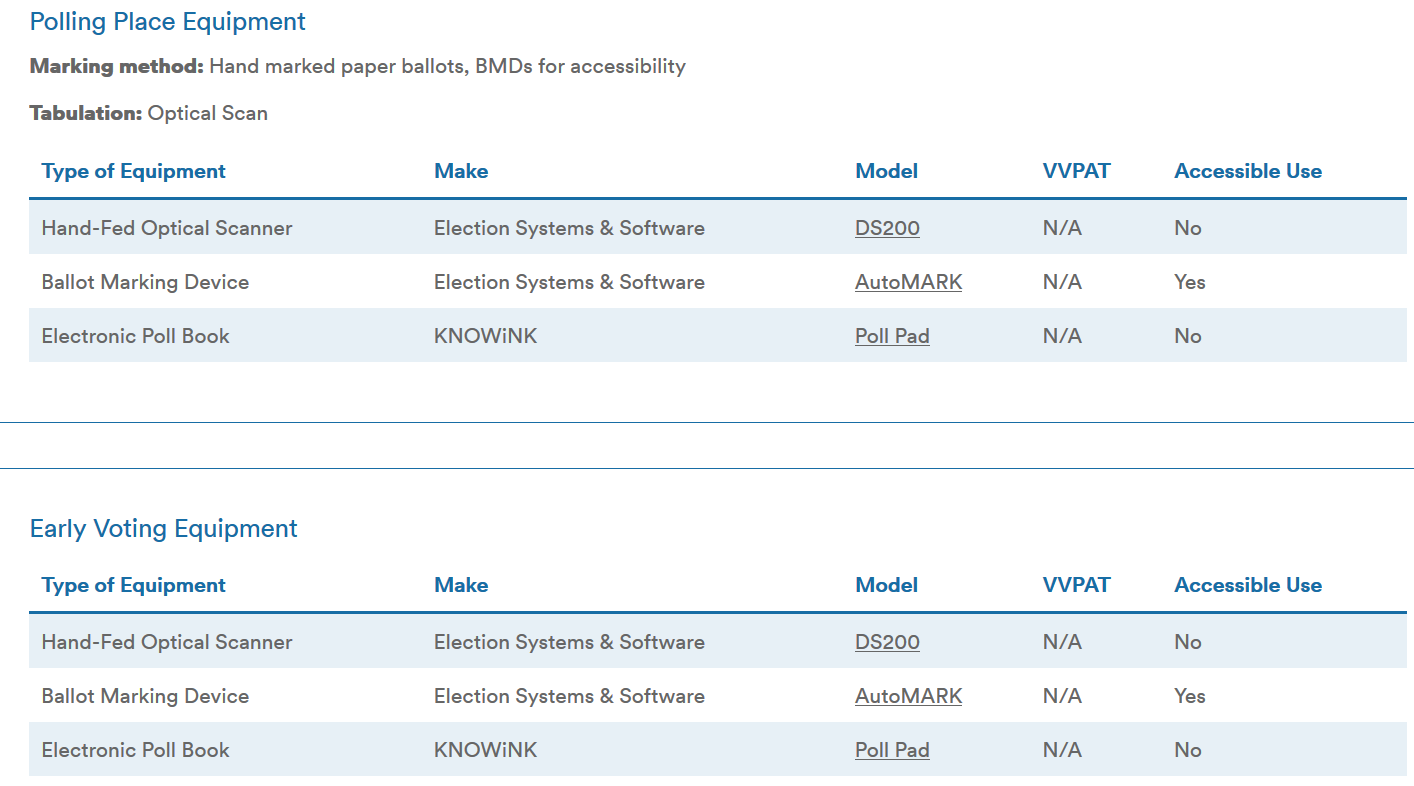Click No accessible use in Polling Place Poll Pad row

pyautogui.click(x=1188, y=336)
